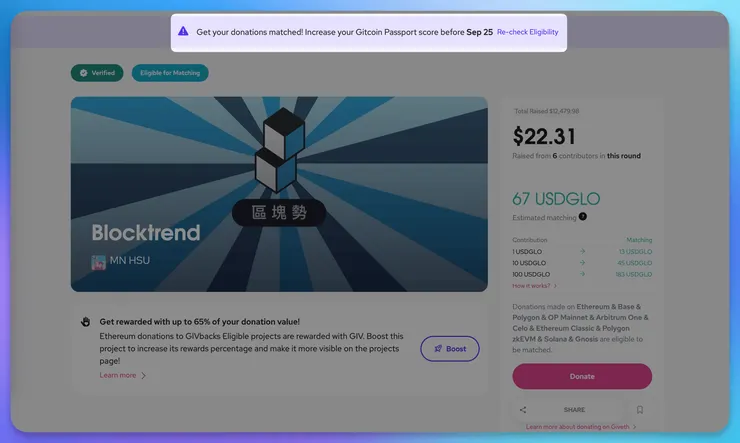Click the Re-check Eligibility link
The height and width of the screenshot is (443, 740).
click(x=527, y=32)
